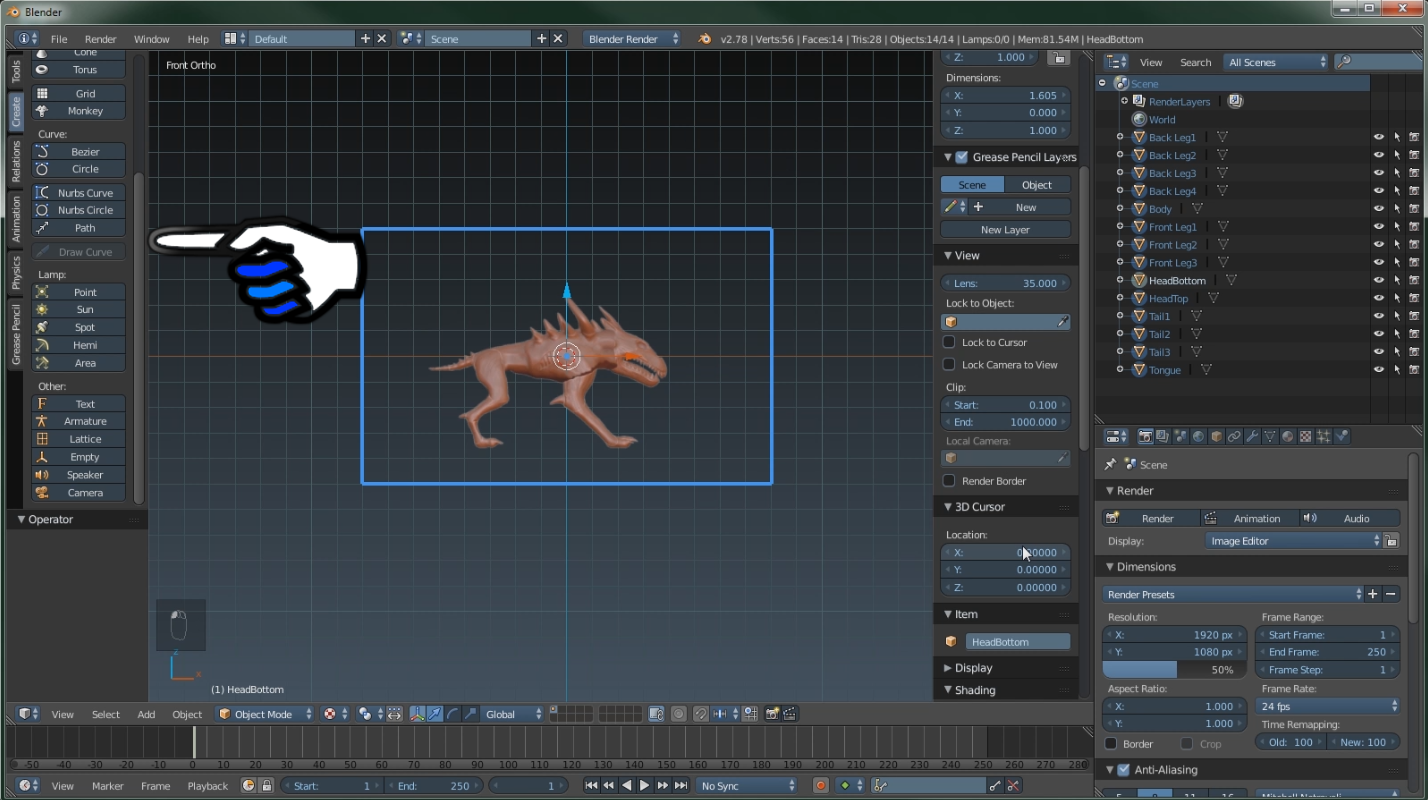The width and height of the screenshot is (1428, 800).
Task: Add a Speaker object
Action: pos(79,475)
